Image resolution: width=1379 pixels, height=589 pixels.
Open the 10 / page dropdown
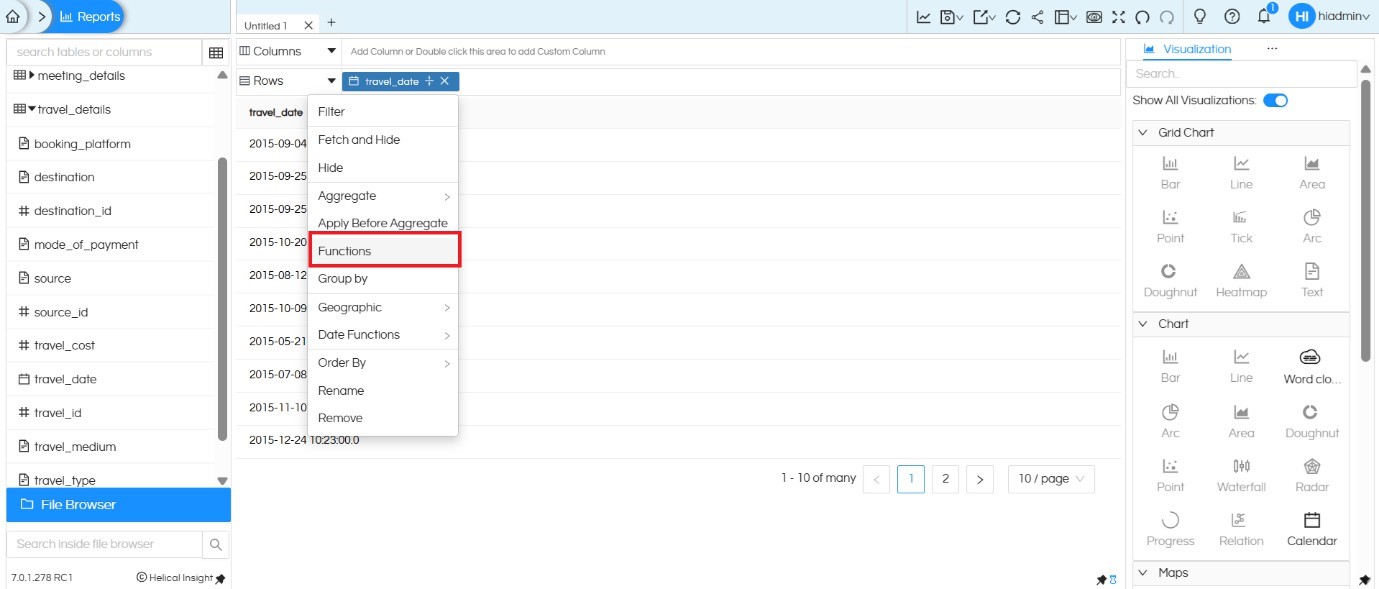coord(1051,479)
